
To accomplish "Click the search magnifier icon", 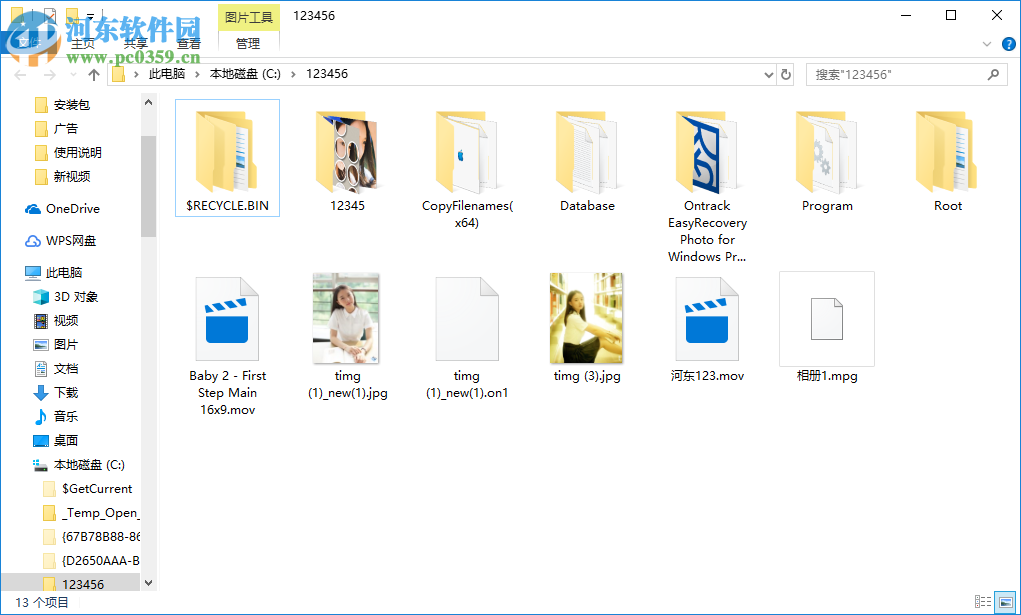I will pyautogui.click(x=993, y=75).
